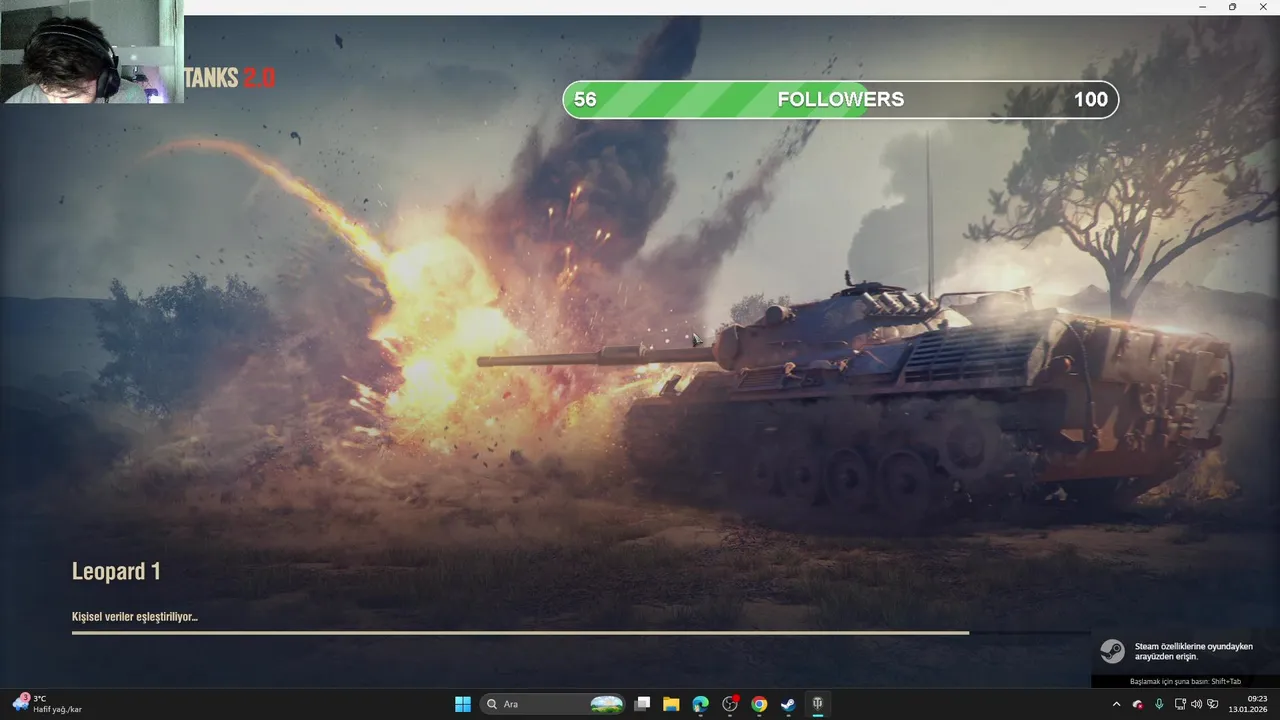Image resolution: width=1280 pixels, height=720 pixels.
Task: Expand the hidden system tray icons chevron
Action: coord(1116,704)
